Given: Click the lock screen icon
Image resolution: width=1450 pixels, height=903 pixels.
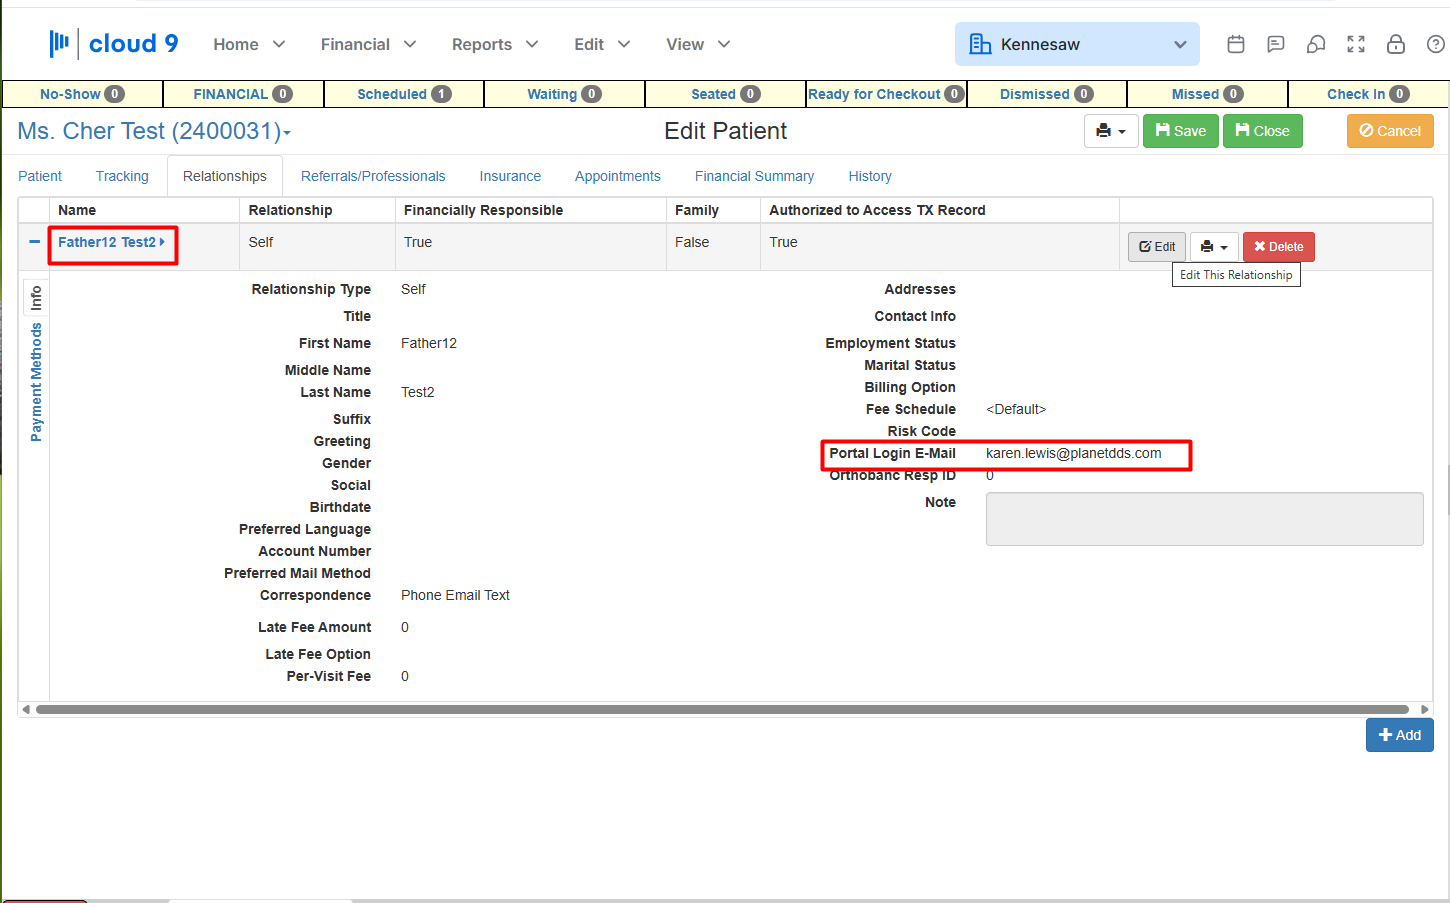Looking at the screenshot, I should point(1396,44).
